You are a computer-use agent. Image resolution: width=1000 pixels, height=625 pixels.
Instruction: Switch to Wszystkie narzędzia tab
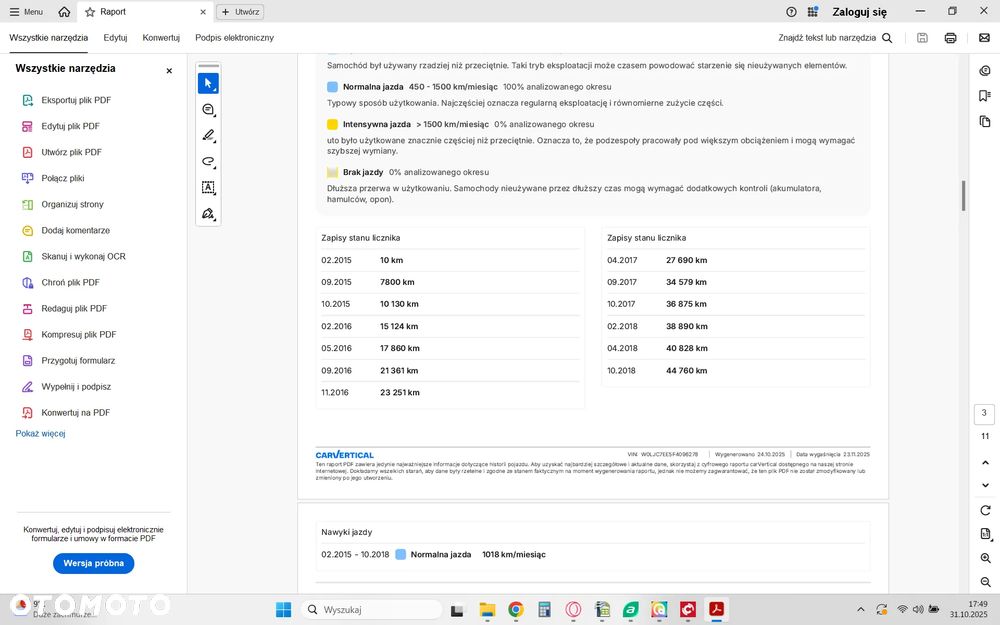tap(48, 38)
